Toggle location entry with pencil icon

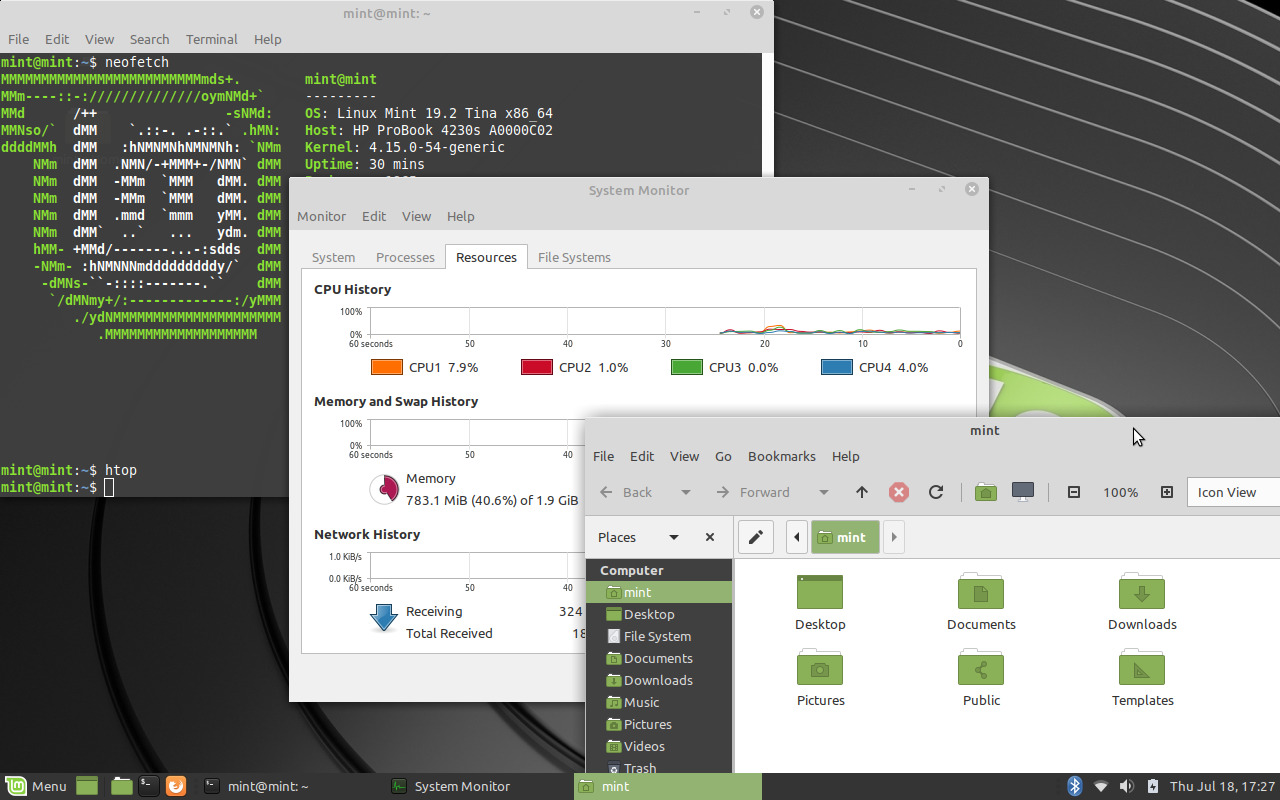pos(756,537)
